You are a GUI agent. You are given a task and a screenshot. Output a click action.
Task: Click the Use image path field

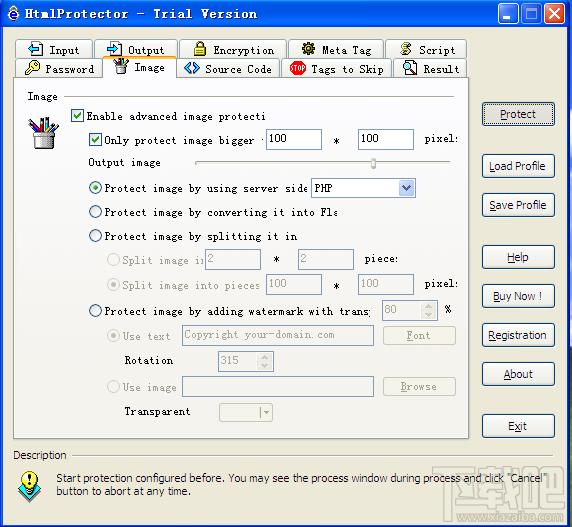278,387
